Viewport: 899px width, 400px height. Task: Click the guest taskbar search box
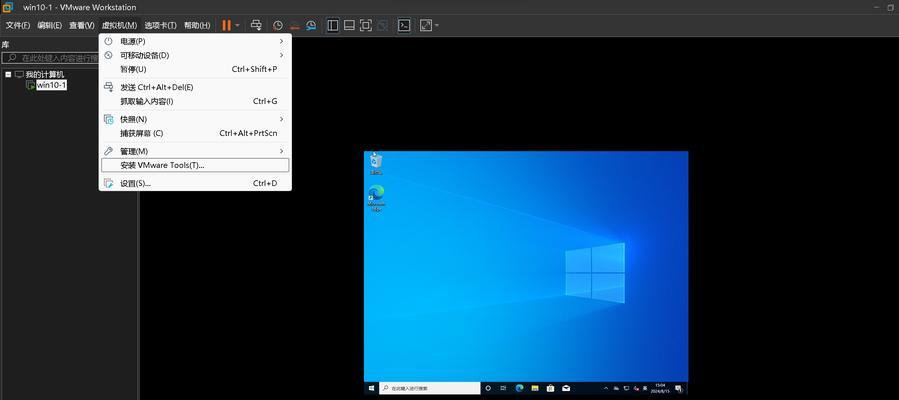(429, 388)
